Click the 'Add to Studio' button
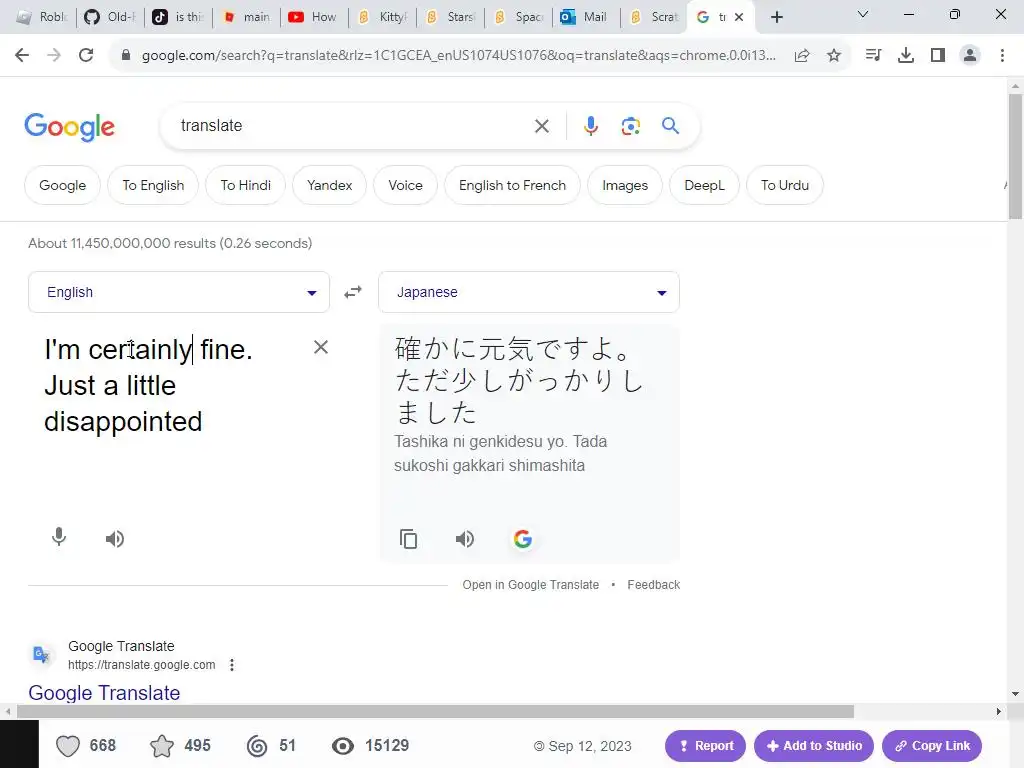Screen dimensions: 1024x768 point(814,746)
